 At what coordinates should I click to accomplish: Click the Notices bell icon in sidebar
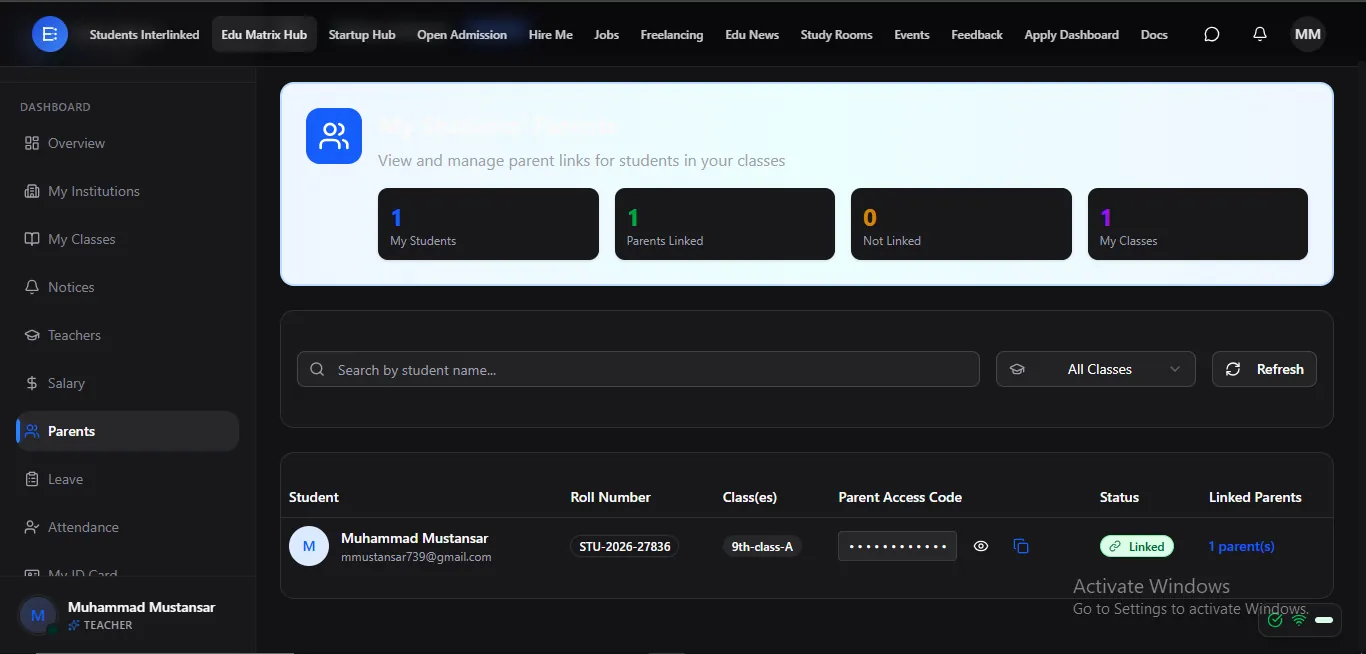click(x=32, y=287)
